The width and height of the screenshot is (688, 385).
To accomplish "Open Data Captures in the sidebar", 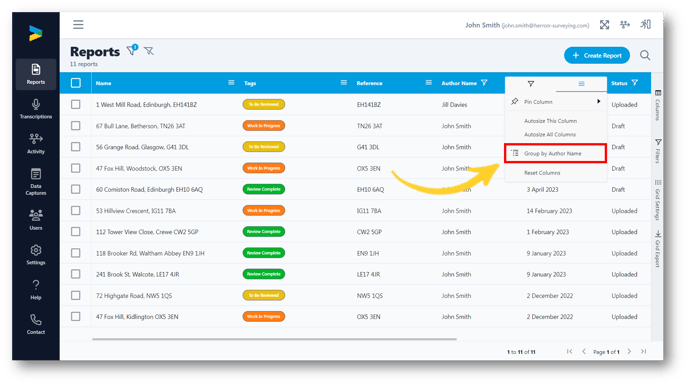I will (36, 182).
